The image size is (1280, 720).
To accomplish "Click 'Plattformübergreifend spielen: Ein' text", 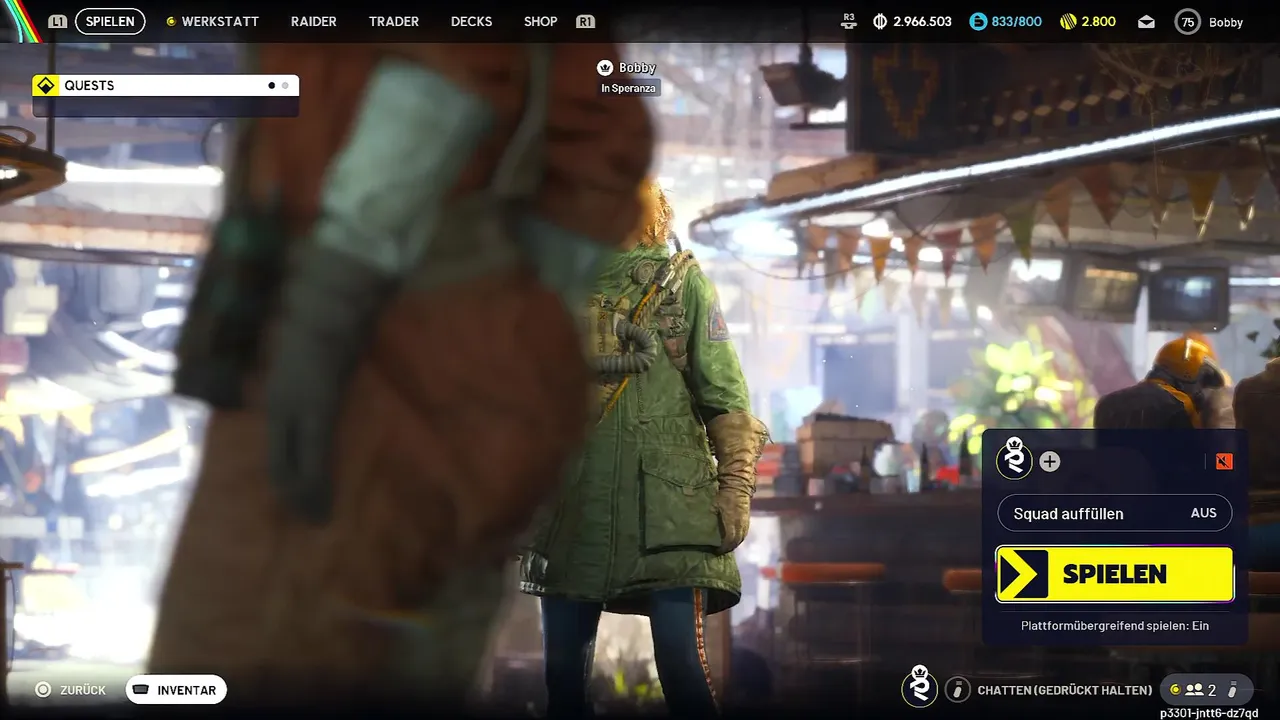I will pyautogui.click(x=1115, y=625).
